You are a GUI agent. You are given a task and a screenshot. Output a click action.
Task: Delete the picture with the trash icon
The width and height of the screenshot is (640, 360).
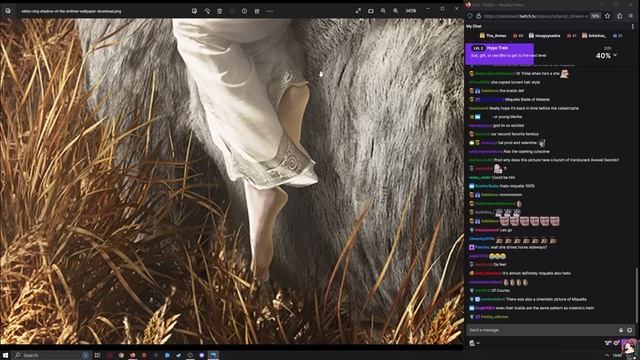click(220, 11)
